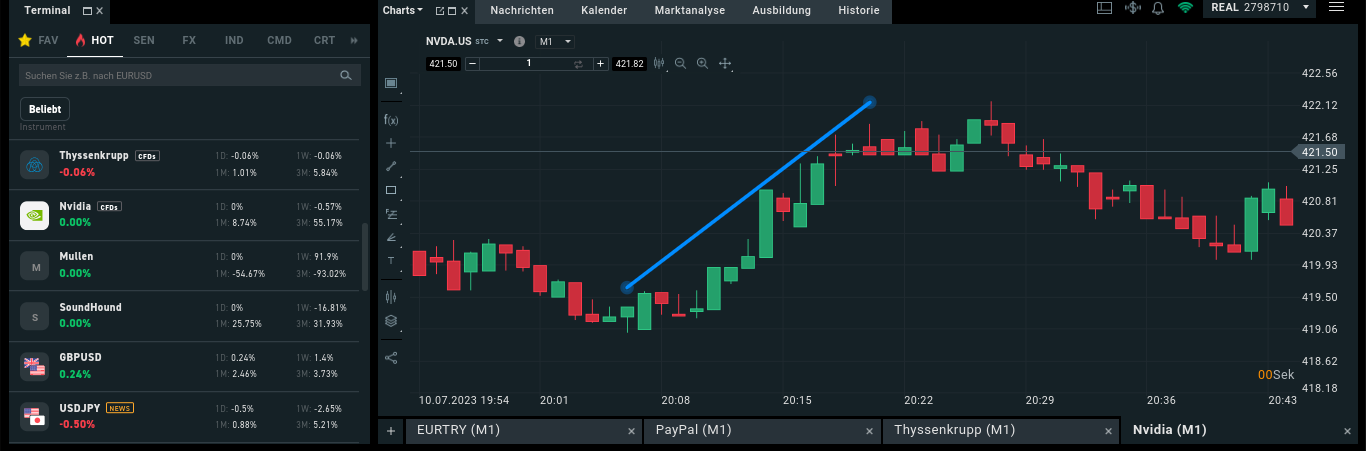1366x451 pixels.
Task: Open the REAL 2798710 account dropdown
Action: (1260, 8)
